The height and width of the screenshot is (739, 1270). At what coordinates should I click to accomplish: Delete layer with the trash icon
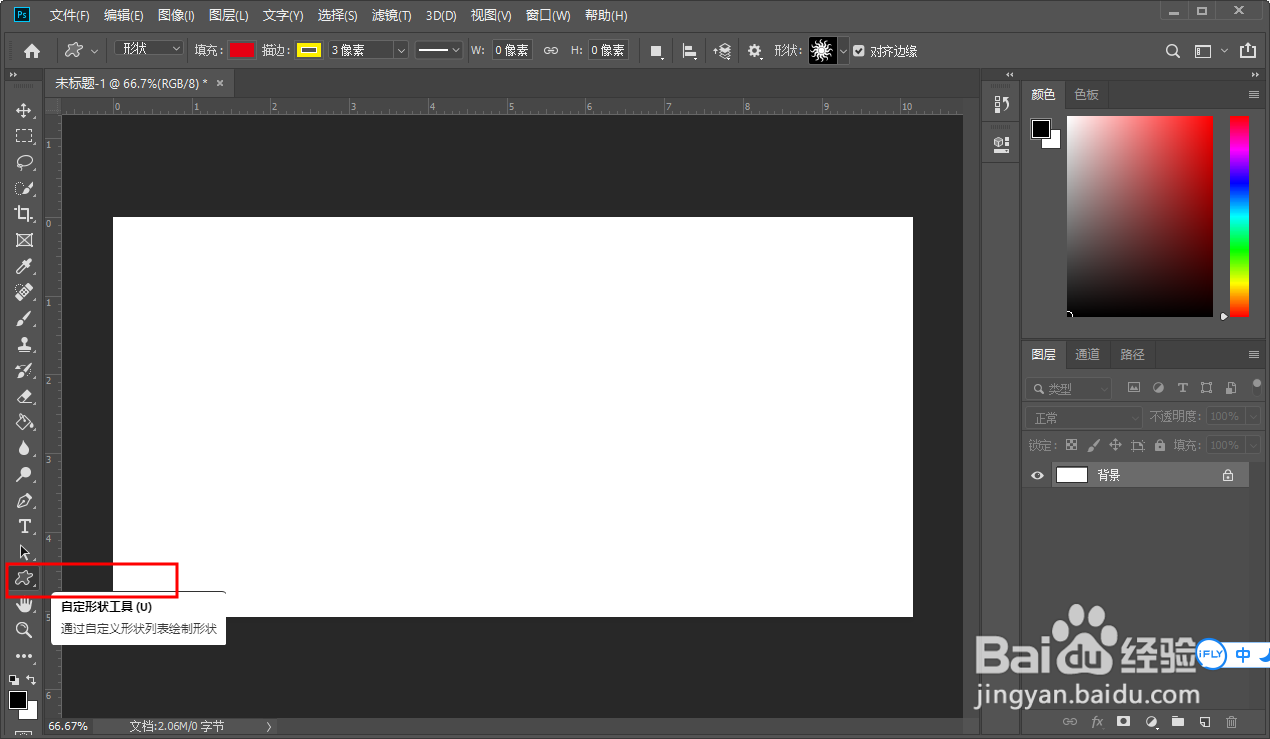click(1232, 721)
